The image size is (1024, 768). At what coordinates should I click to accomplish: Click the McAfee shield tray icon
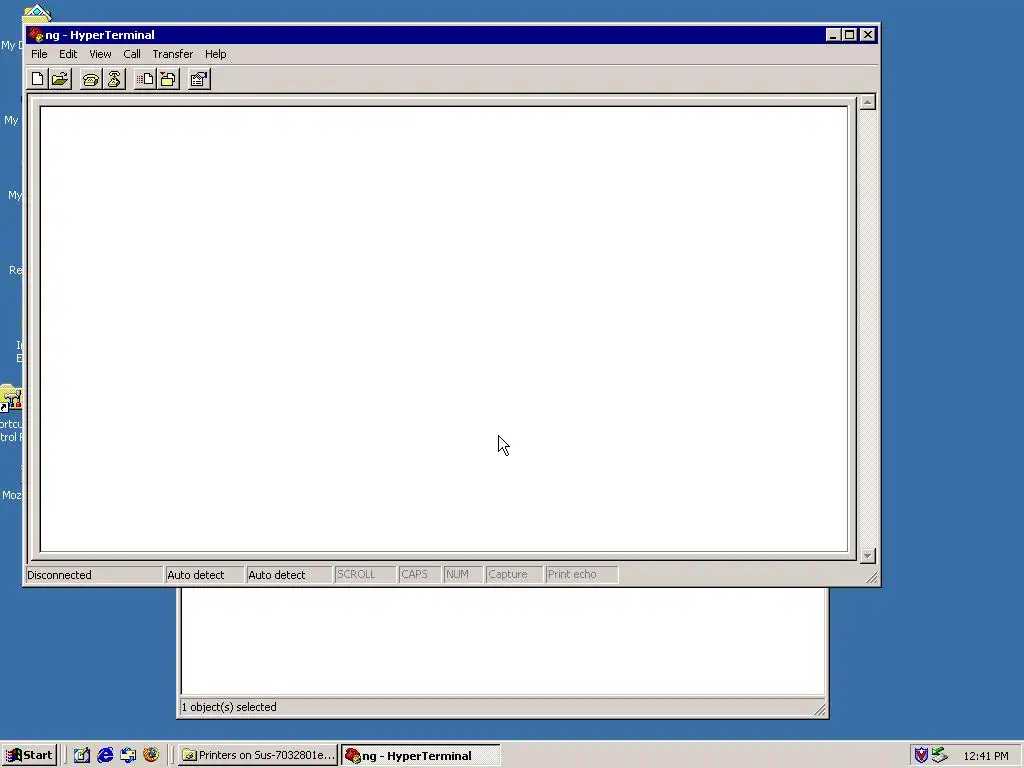(x=921, y=756)
